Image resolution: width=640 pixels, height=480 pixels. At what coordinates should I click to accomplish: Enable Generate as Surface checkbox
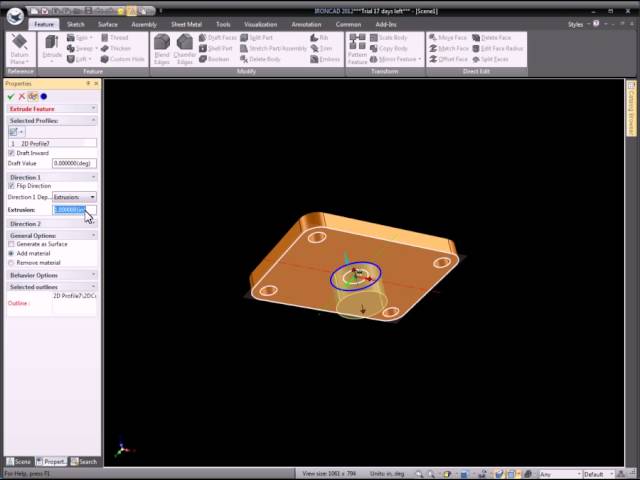pos(11,244)
